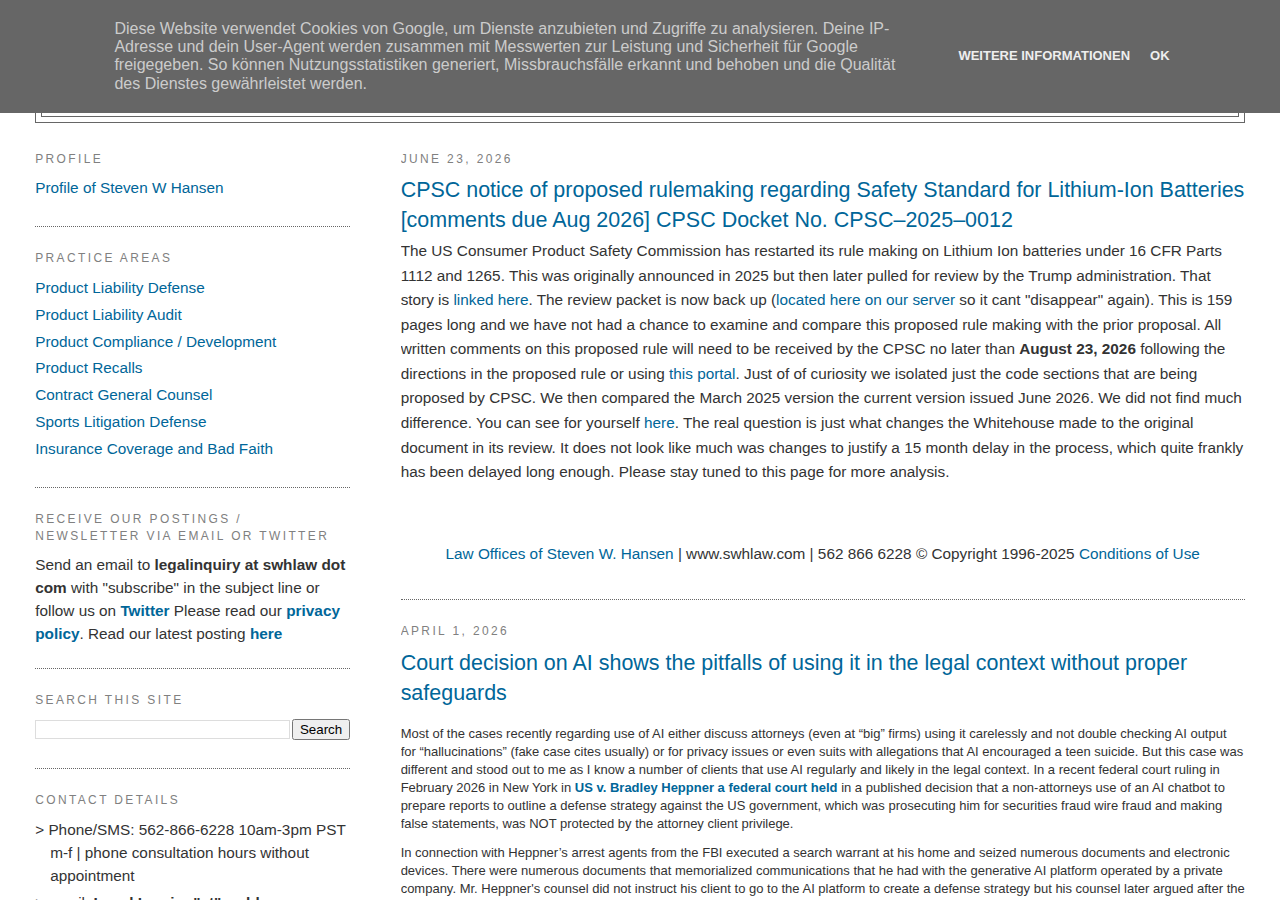
Task: Open Law Offices of Steven W. Hansen link
Action: pos(559,554)
